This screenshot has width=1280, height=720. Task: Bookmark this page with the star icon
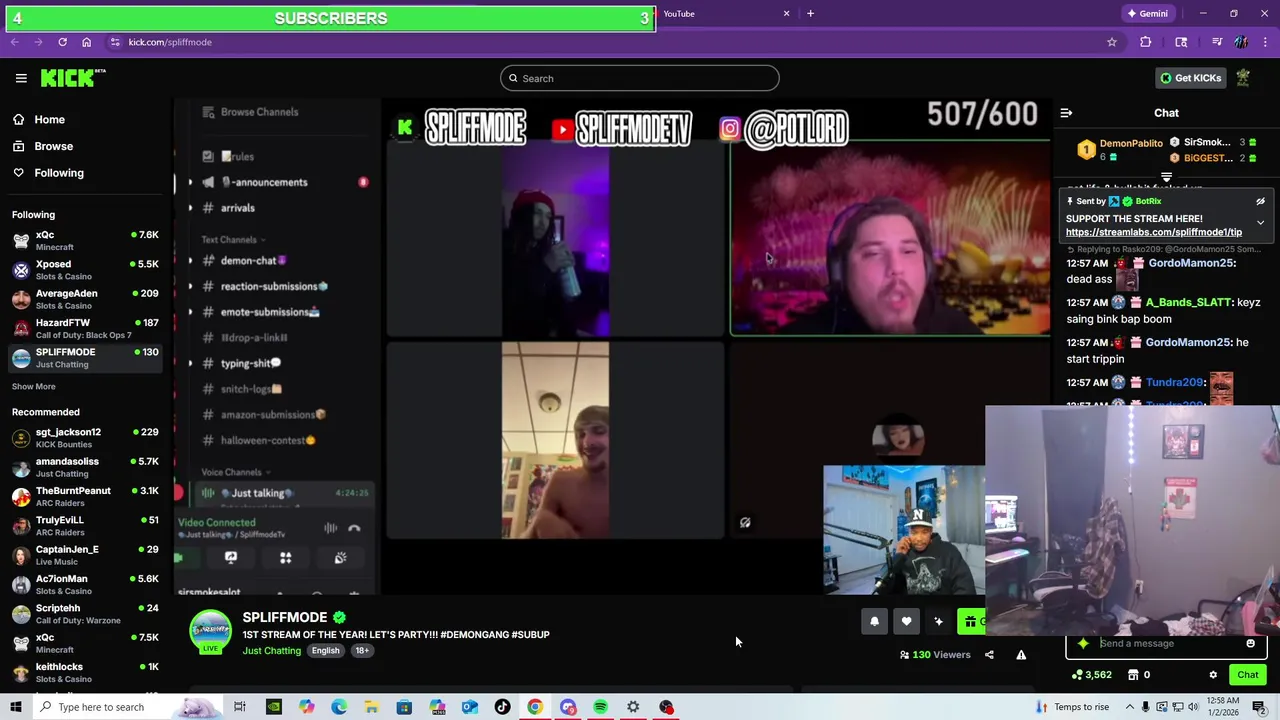1111,42
